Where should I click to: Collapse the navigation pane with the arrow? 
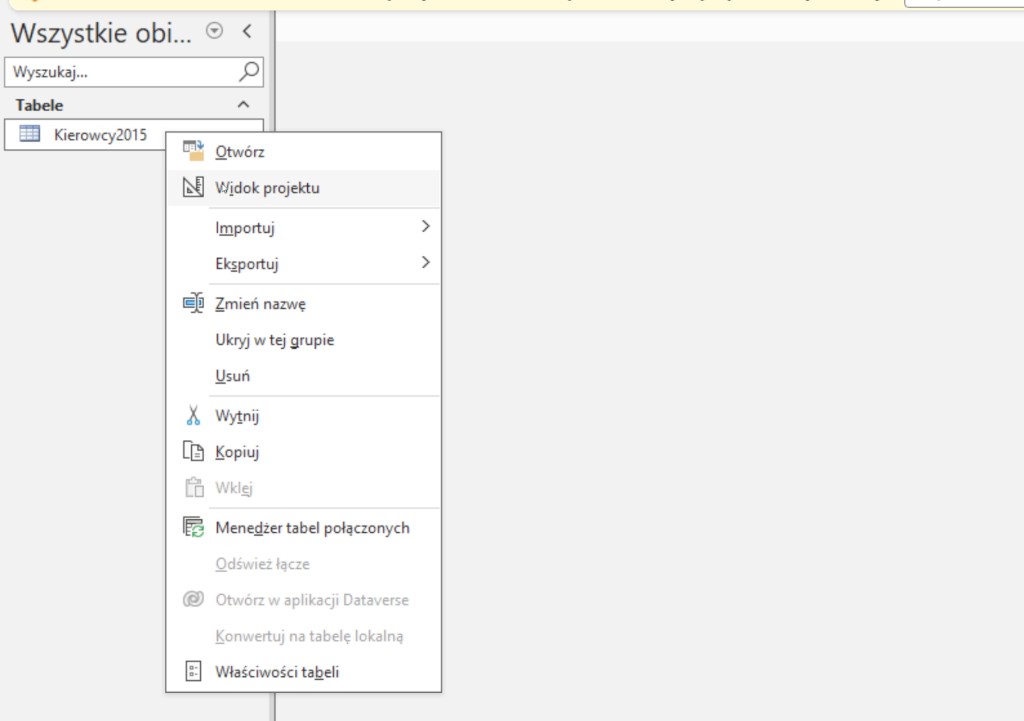(247, 31)
